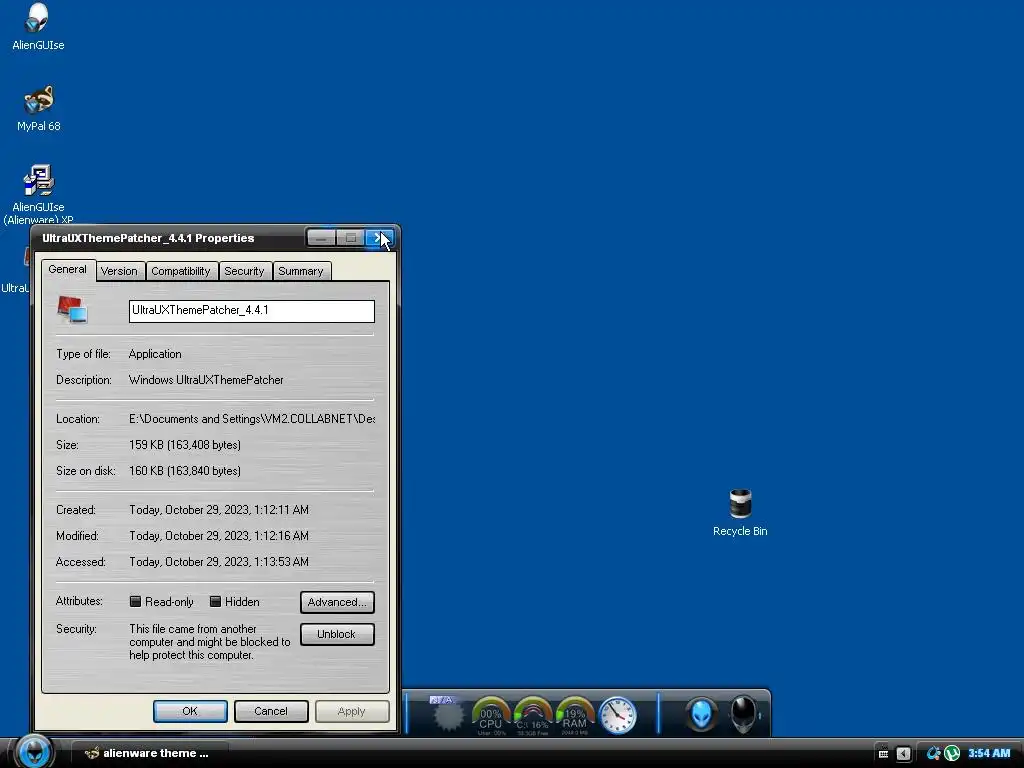Click 'Windows UltraUXThemePatcher' description text

[206, 380]
